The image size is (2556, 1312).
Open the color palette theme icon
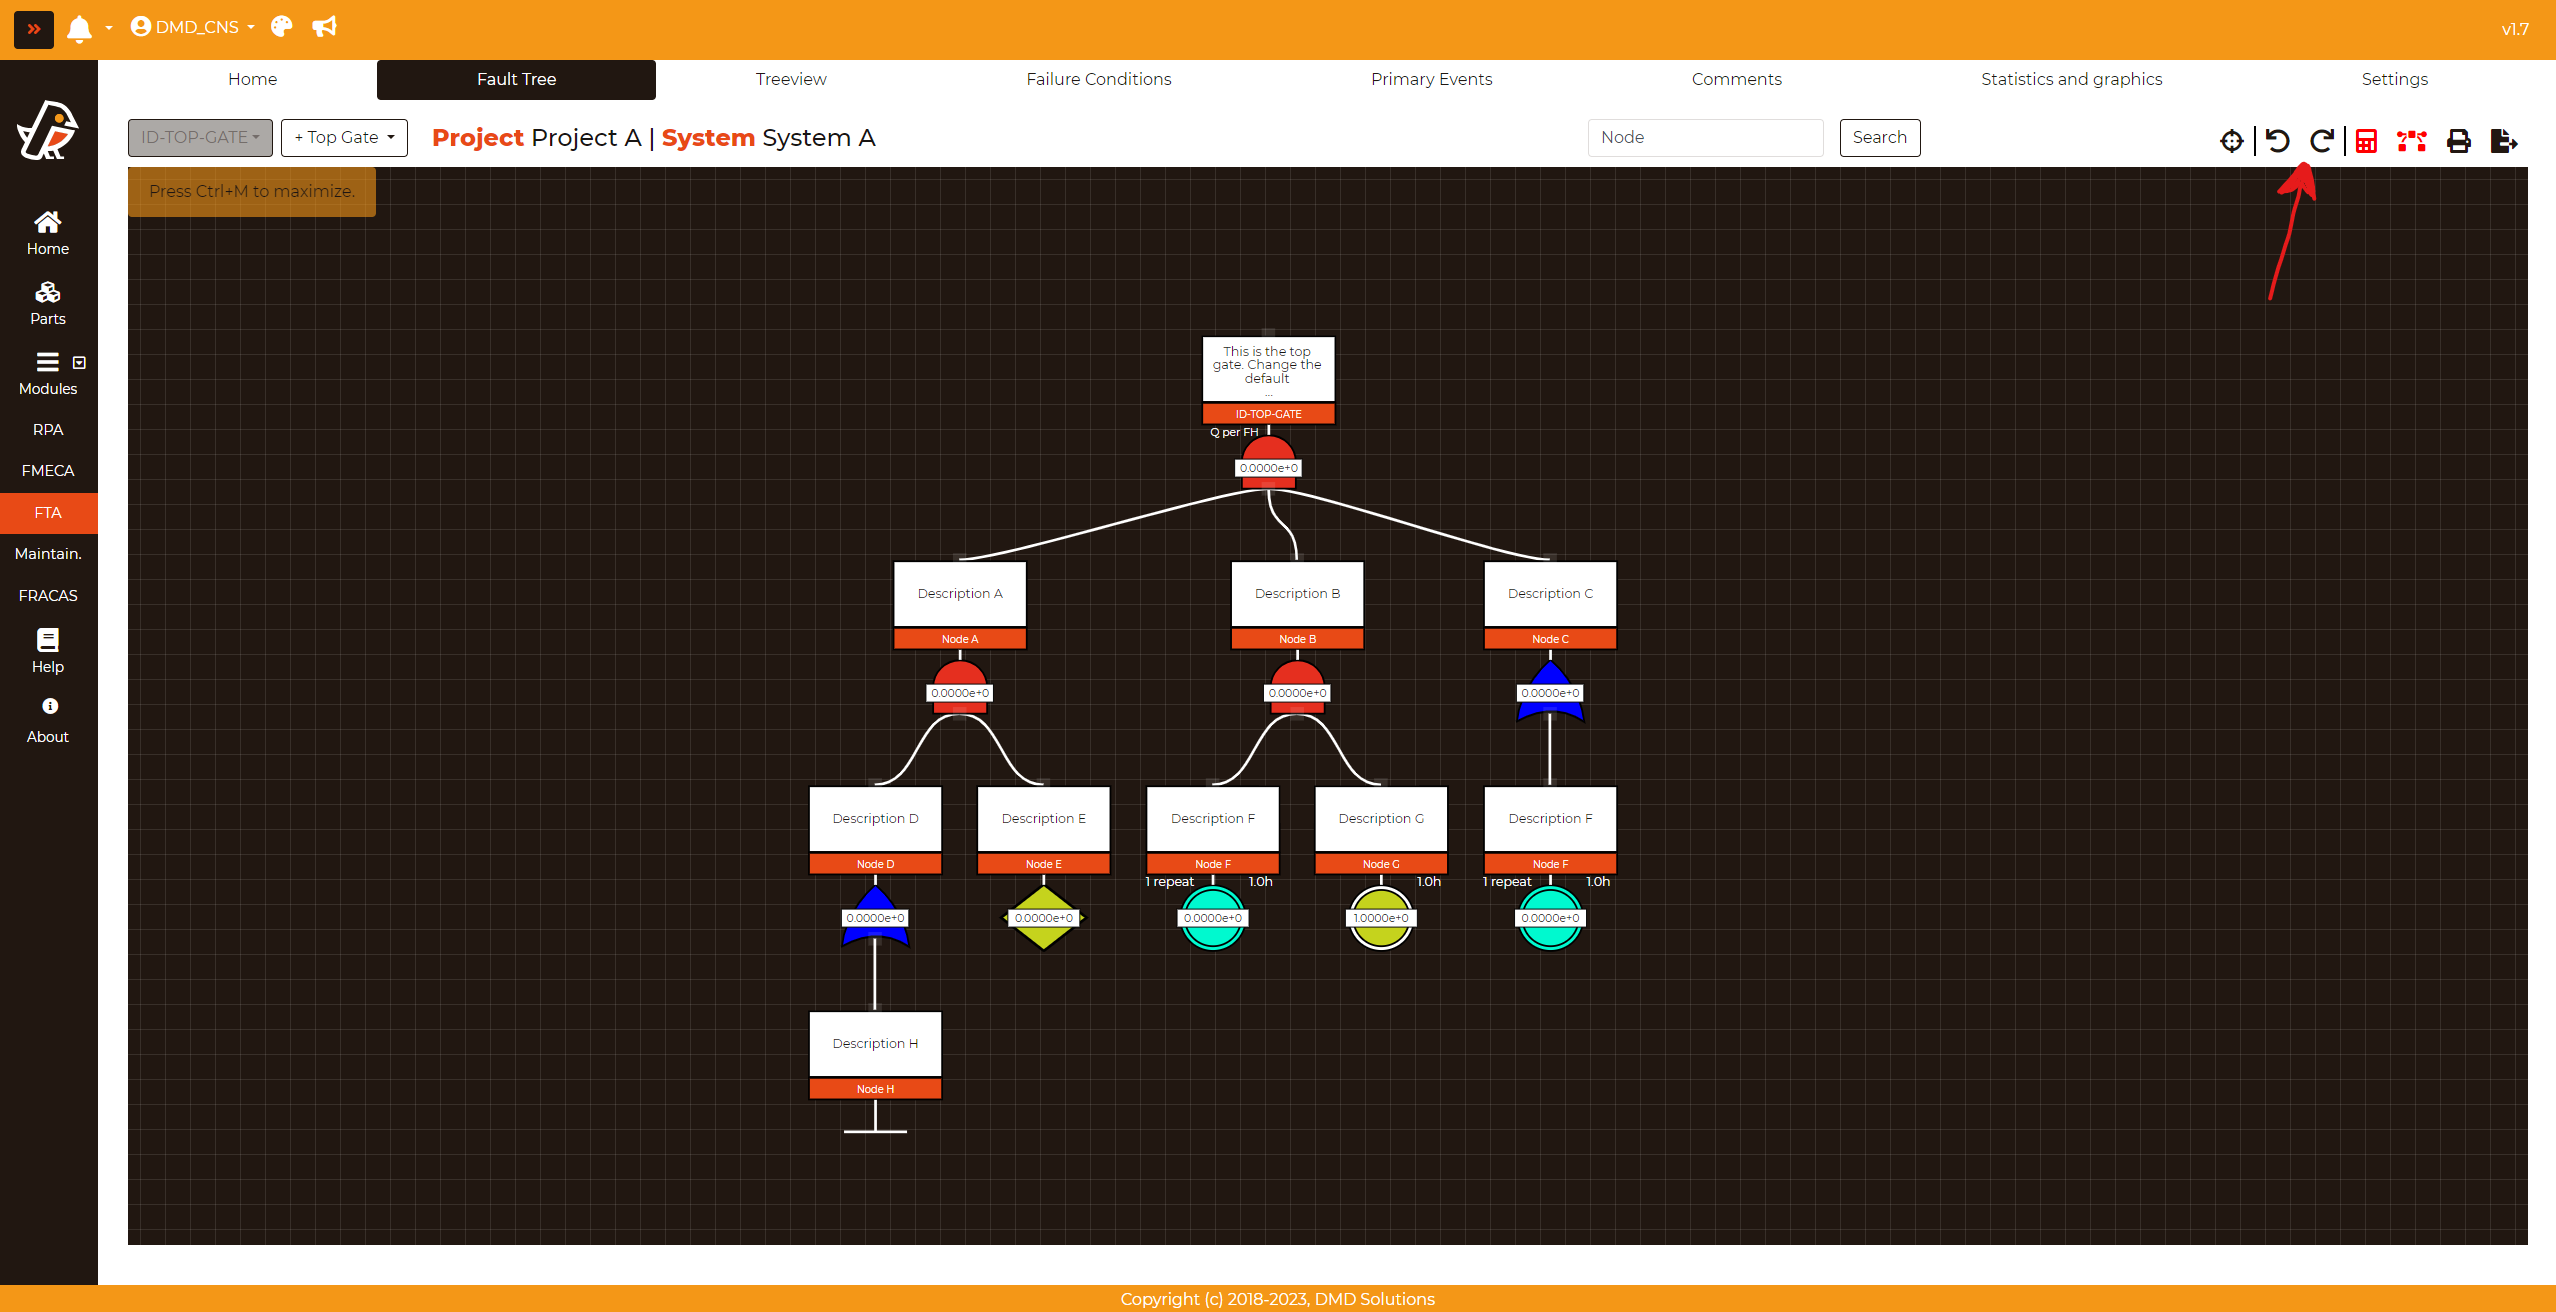(x=282, y=27)
